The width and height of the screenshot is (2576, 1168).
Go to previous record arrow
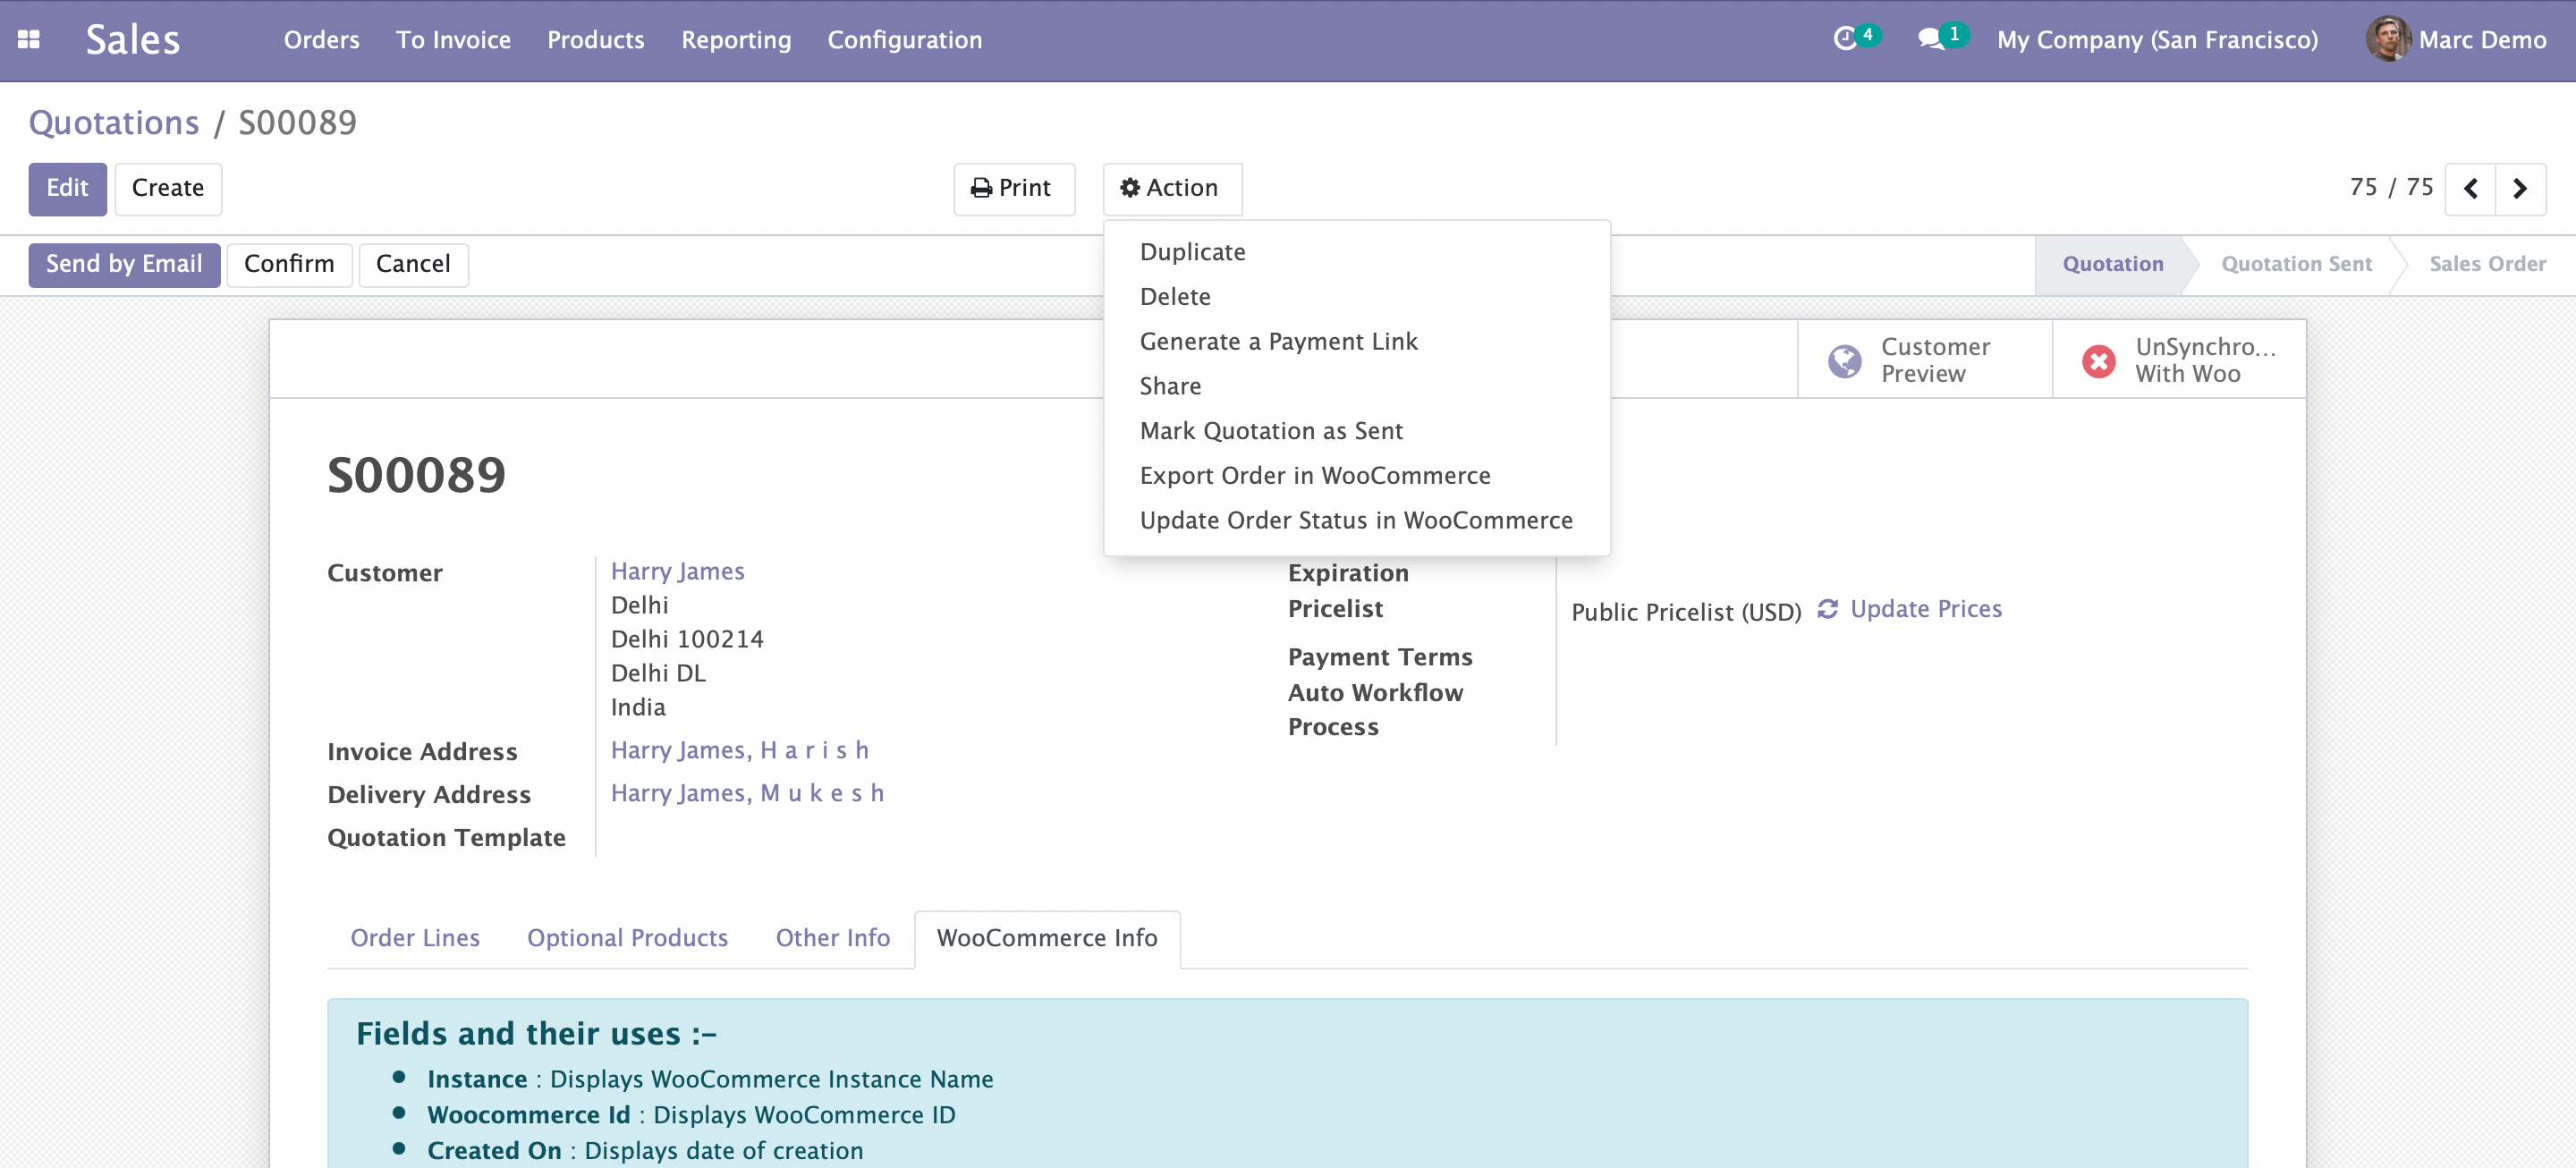coord(2470,189)
